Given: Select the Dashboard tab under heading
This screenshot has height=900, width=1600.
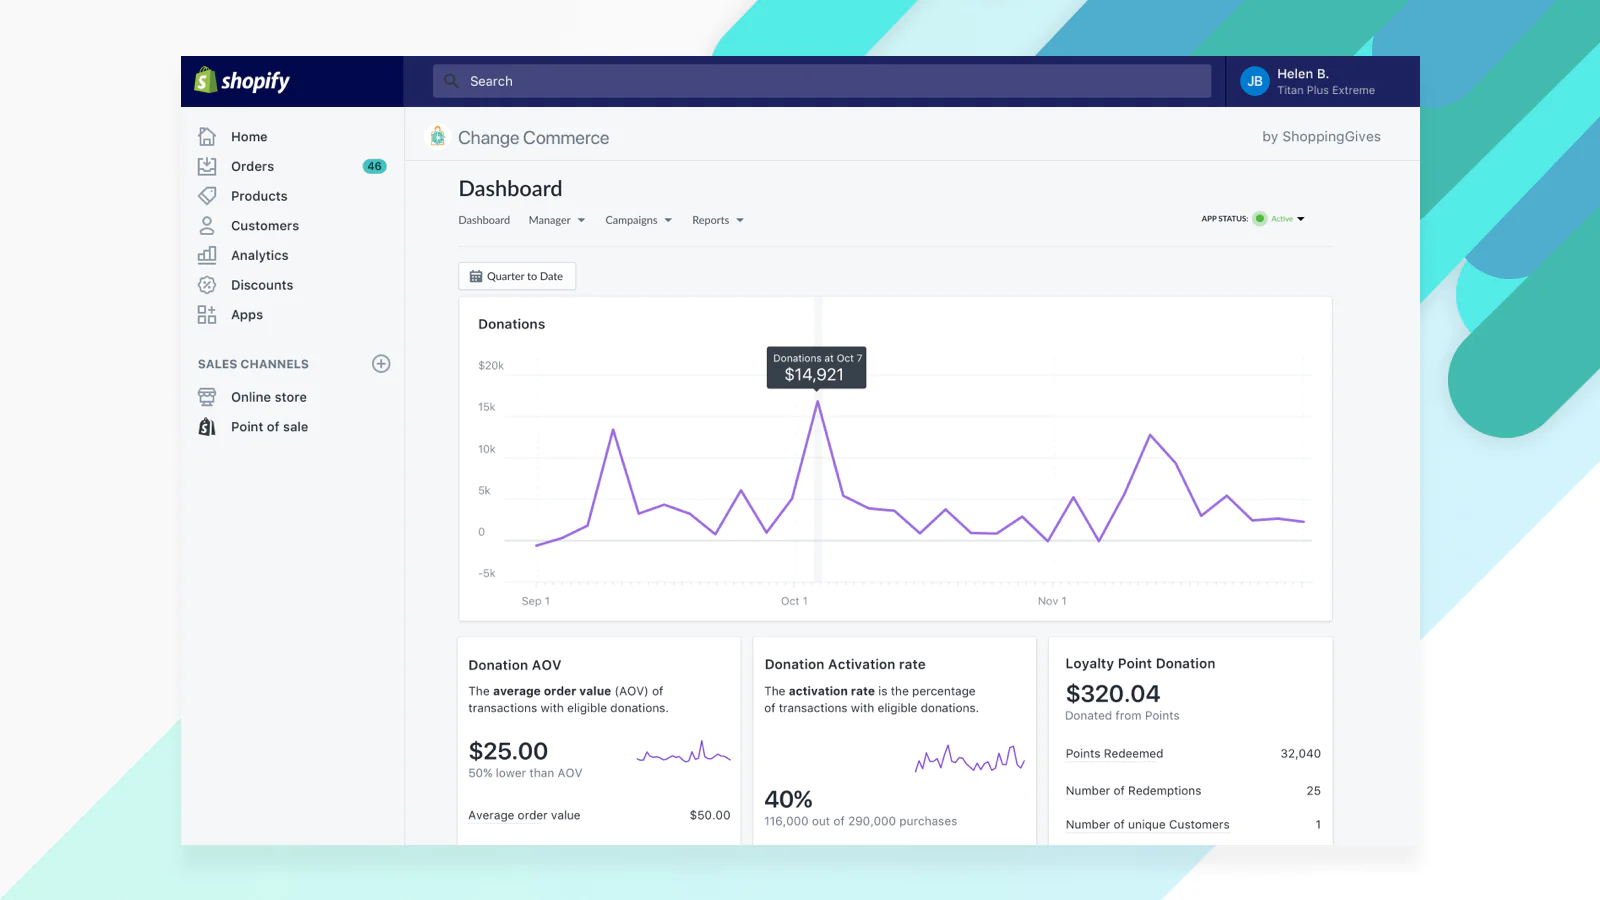Looking at the screenshot, I should (x=484, y=220).
